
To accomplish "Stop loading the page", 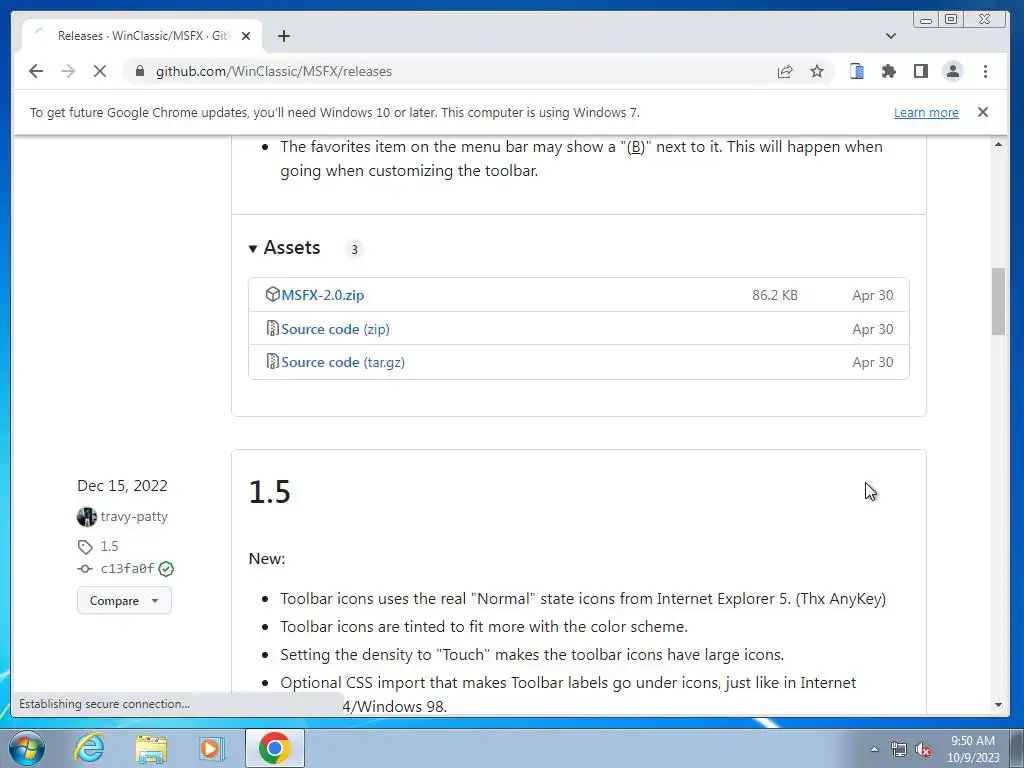I will [x=100, y=71].
